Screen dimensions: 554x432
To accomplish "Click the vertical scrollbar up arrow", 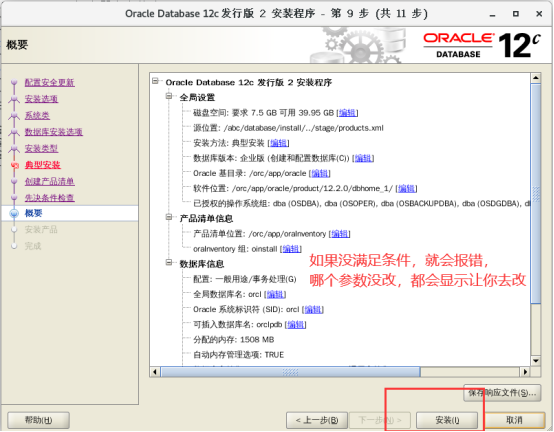I will 536,78.
